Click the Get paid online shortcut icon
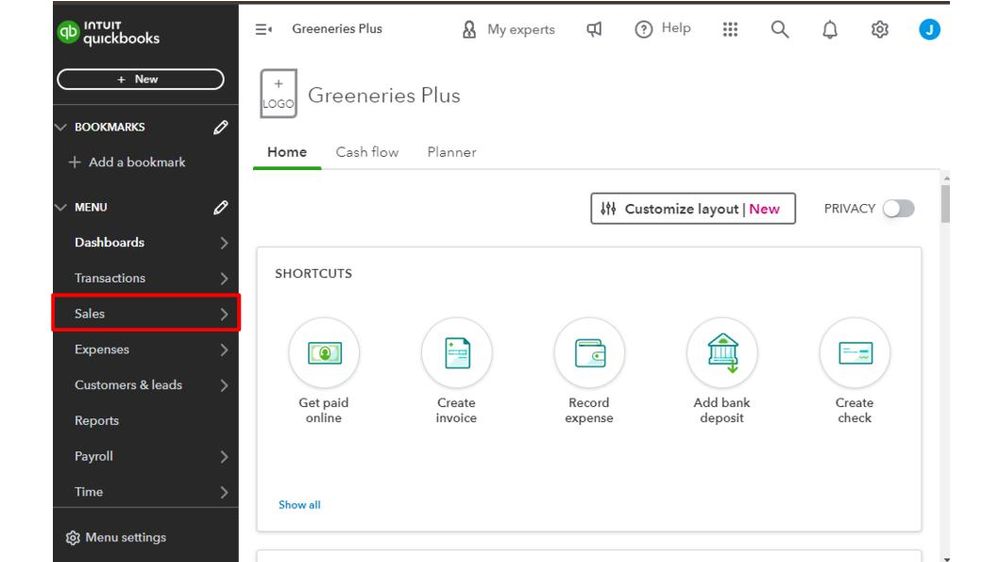The image size is (999, 562). pos(324,353)
